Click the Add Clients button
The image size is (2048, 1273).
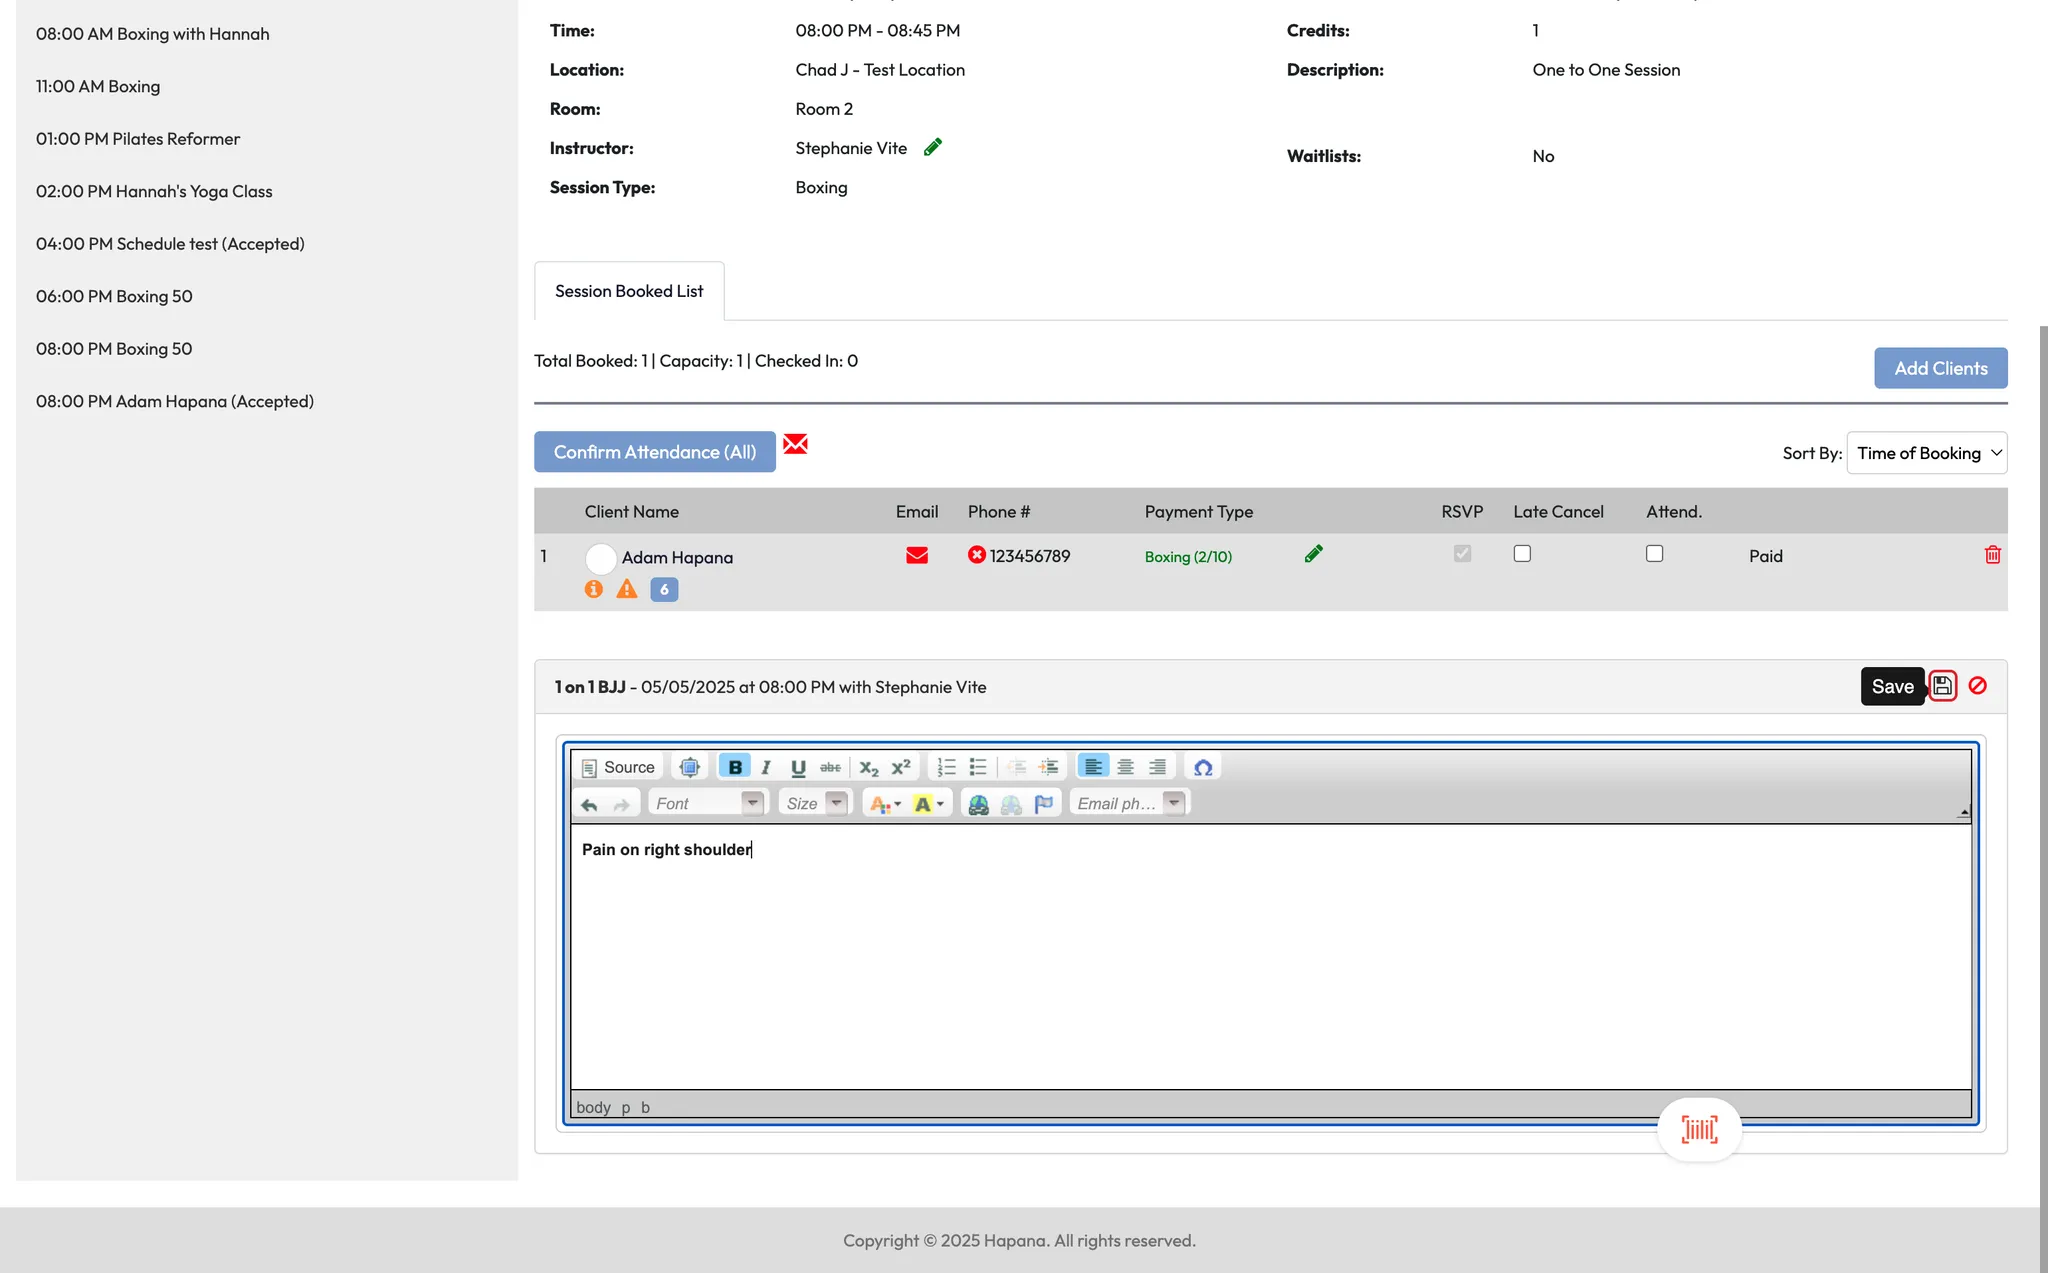[1940, 368]
